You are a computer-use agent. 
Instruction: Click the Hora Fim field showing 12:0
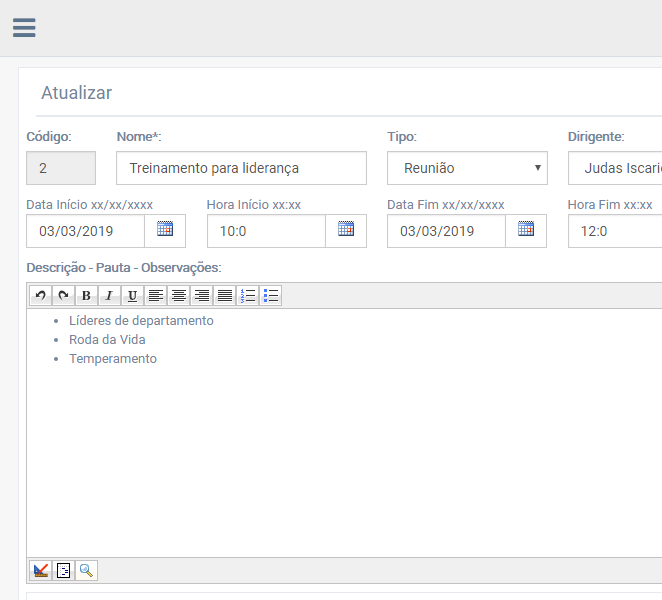(615, 231)
